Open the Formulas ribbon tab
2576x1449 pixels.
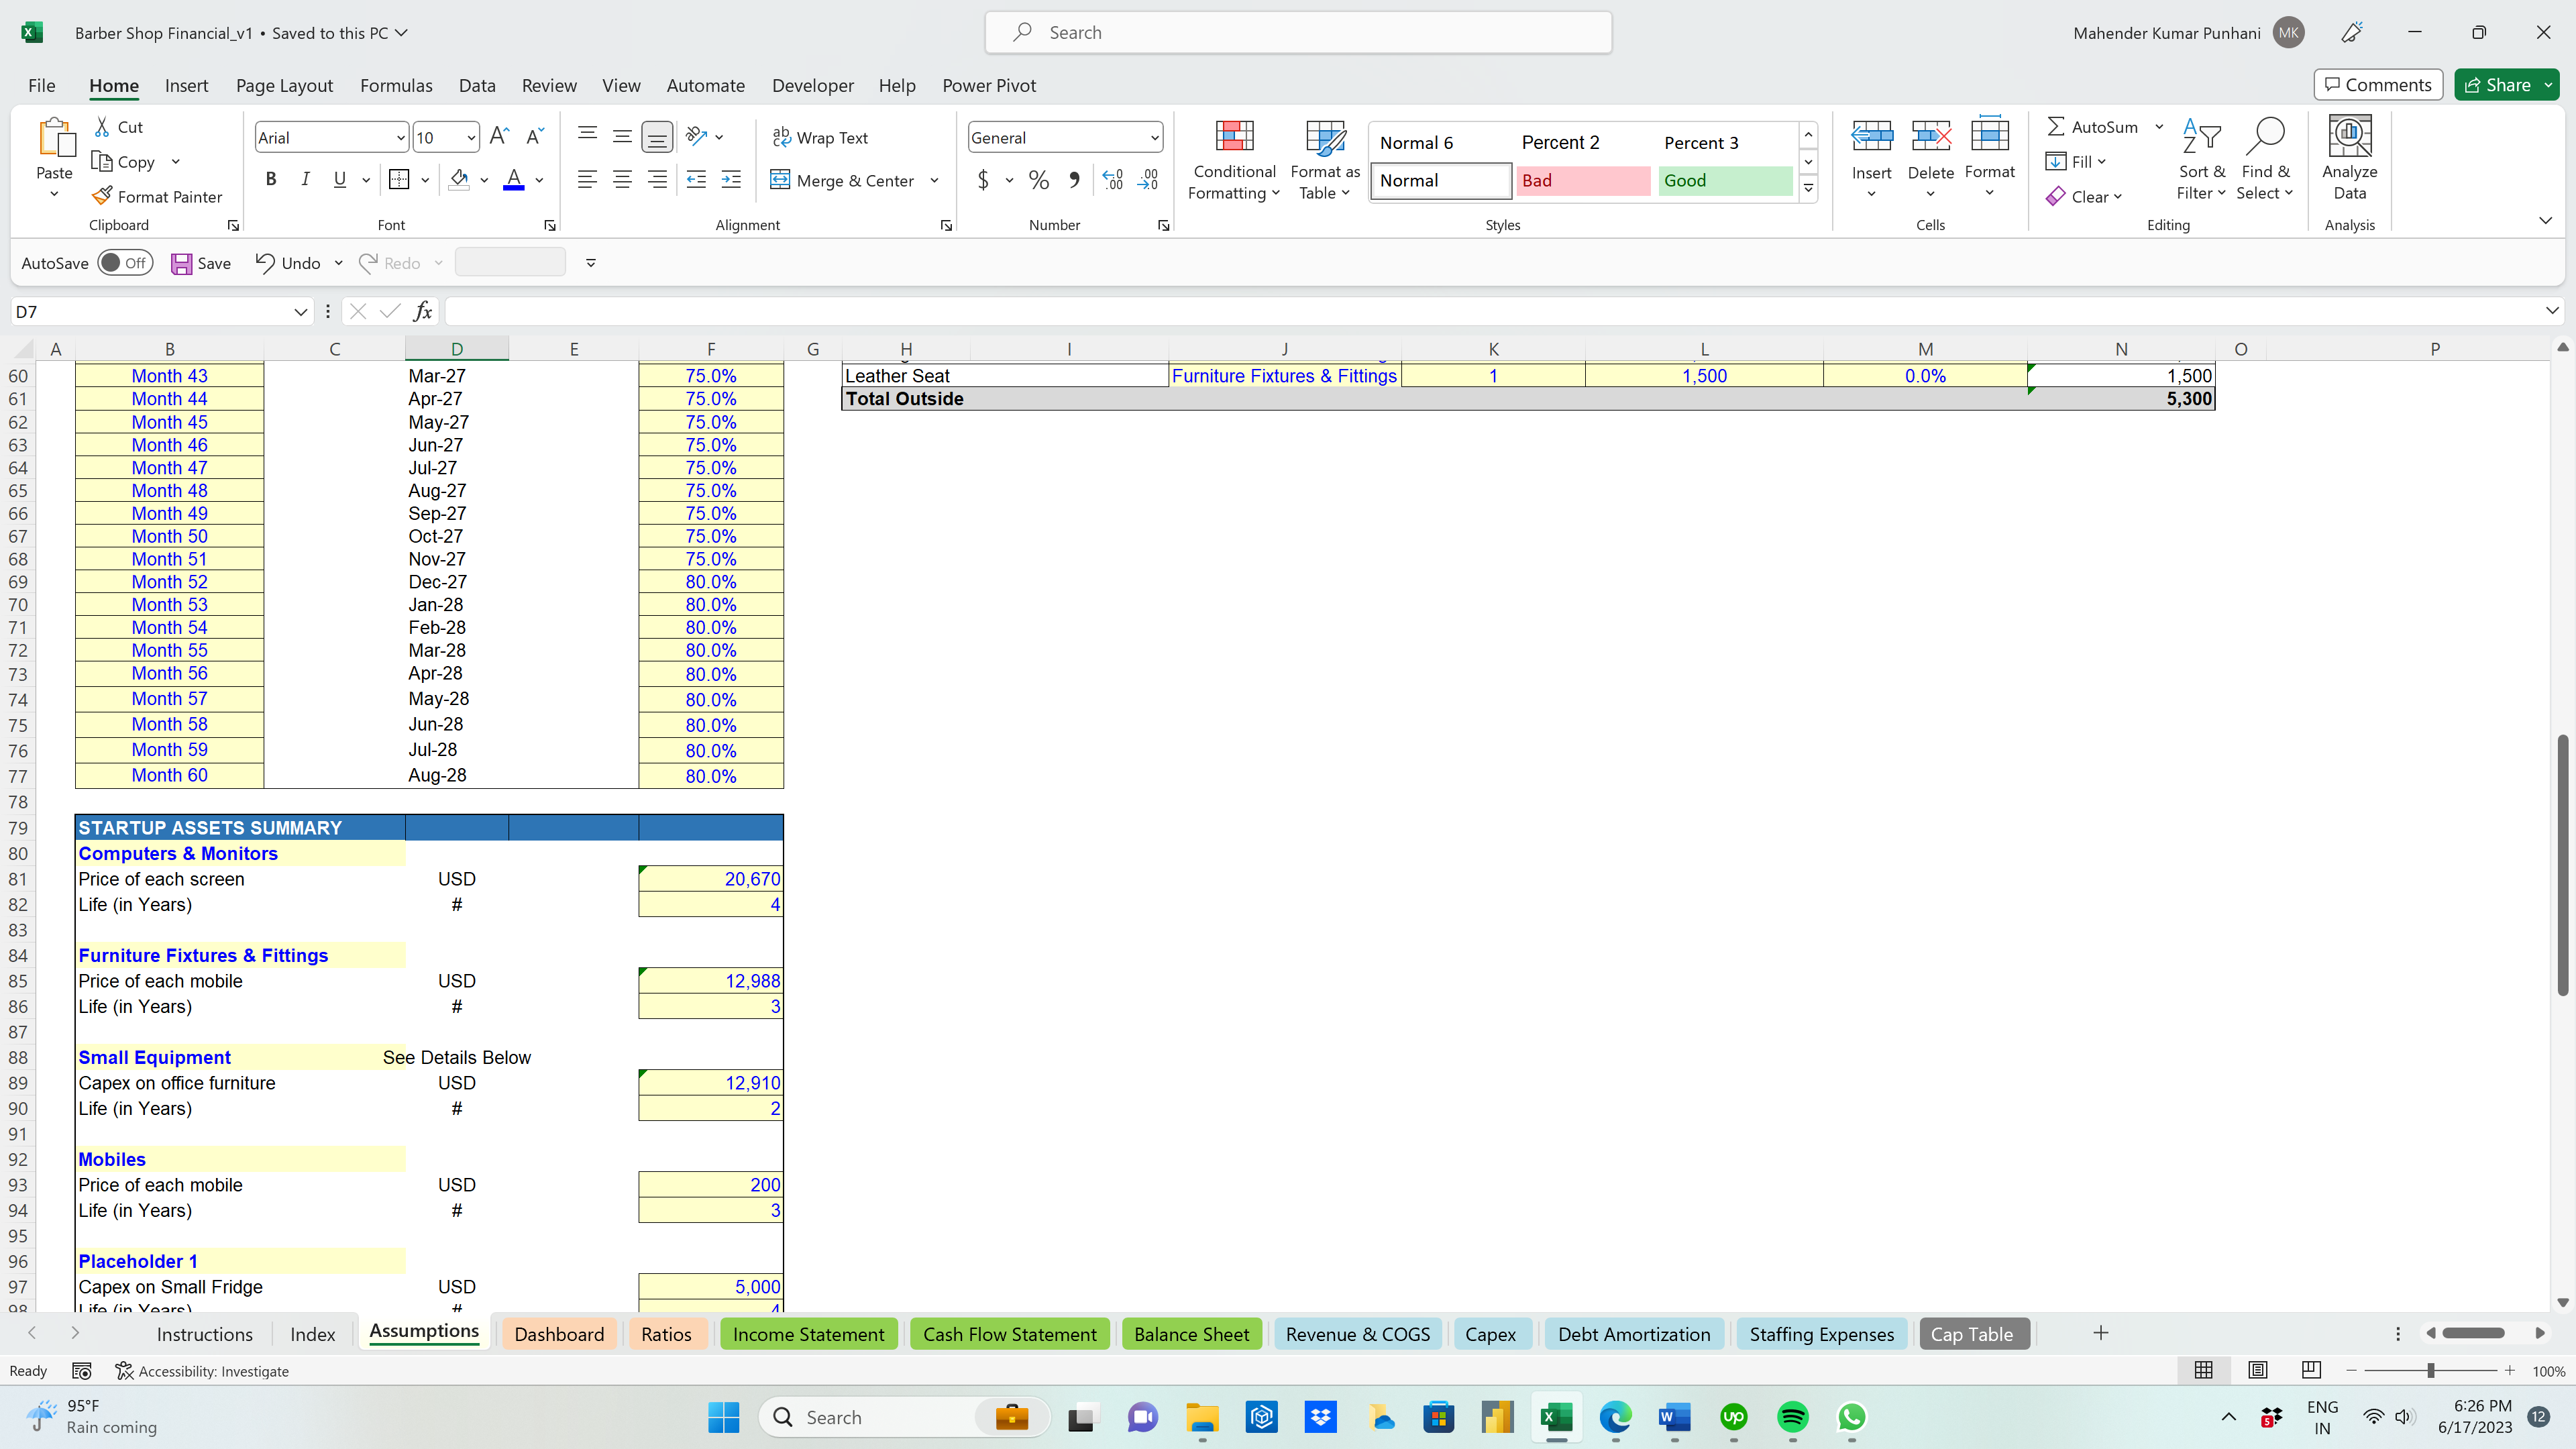396,85
